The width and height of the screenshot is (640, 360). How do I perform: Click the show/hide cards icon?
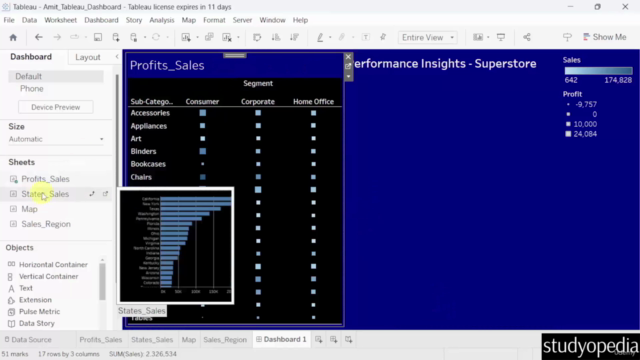pyautogui.click(x=478, y=38)
